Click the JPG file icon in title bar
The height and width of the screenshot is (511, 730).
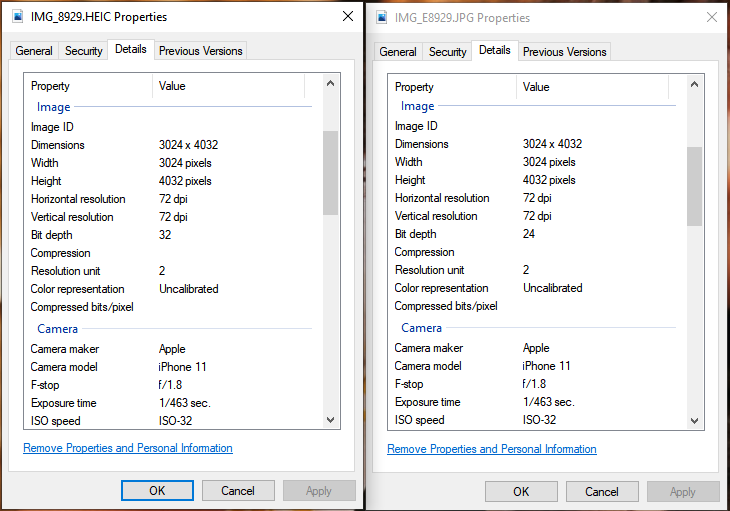click(x=383, y=18)
